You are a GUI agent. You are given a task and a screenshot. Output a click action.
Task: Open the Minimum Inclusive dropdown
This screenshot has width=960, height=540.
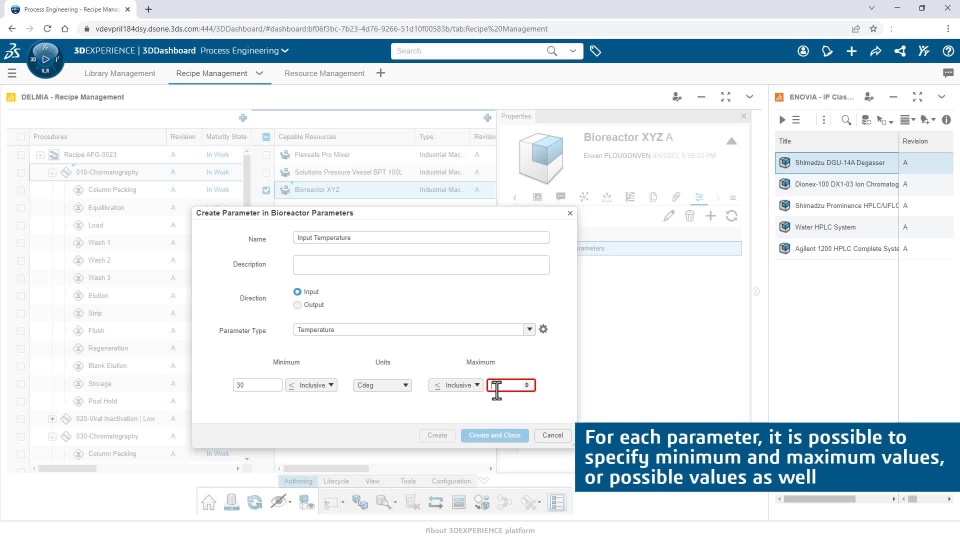coord(311,385)
